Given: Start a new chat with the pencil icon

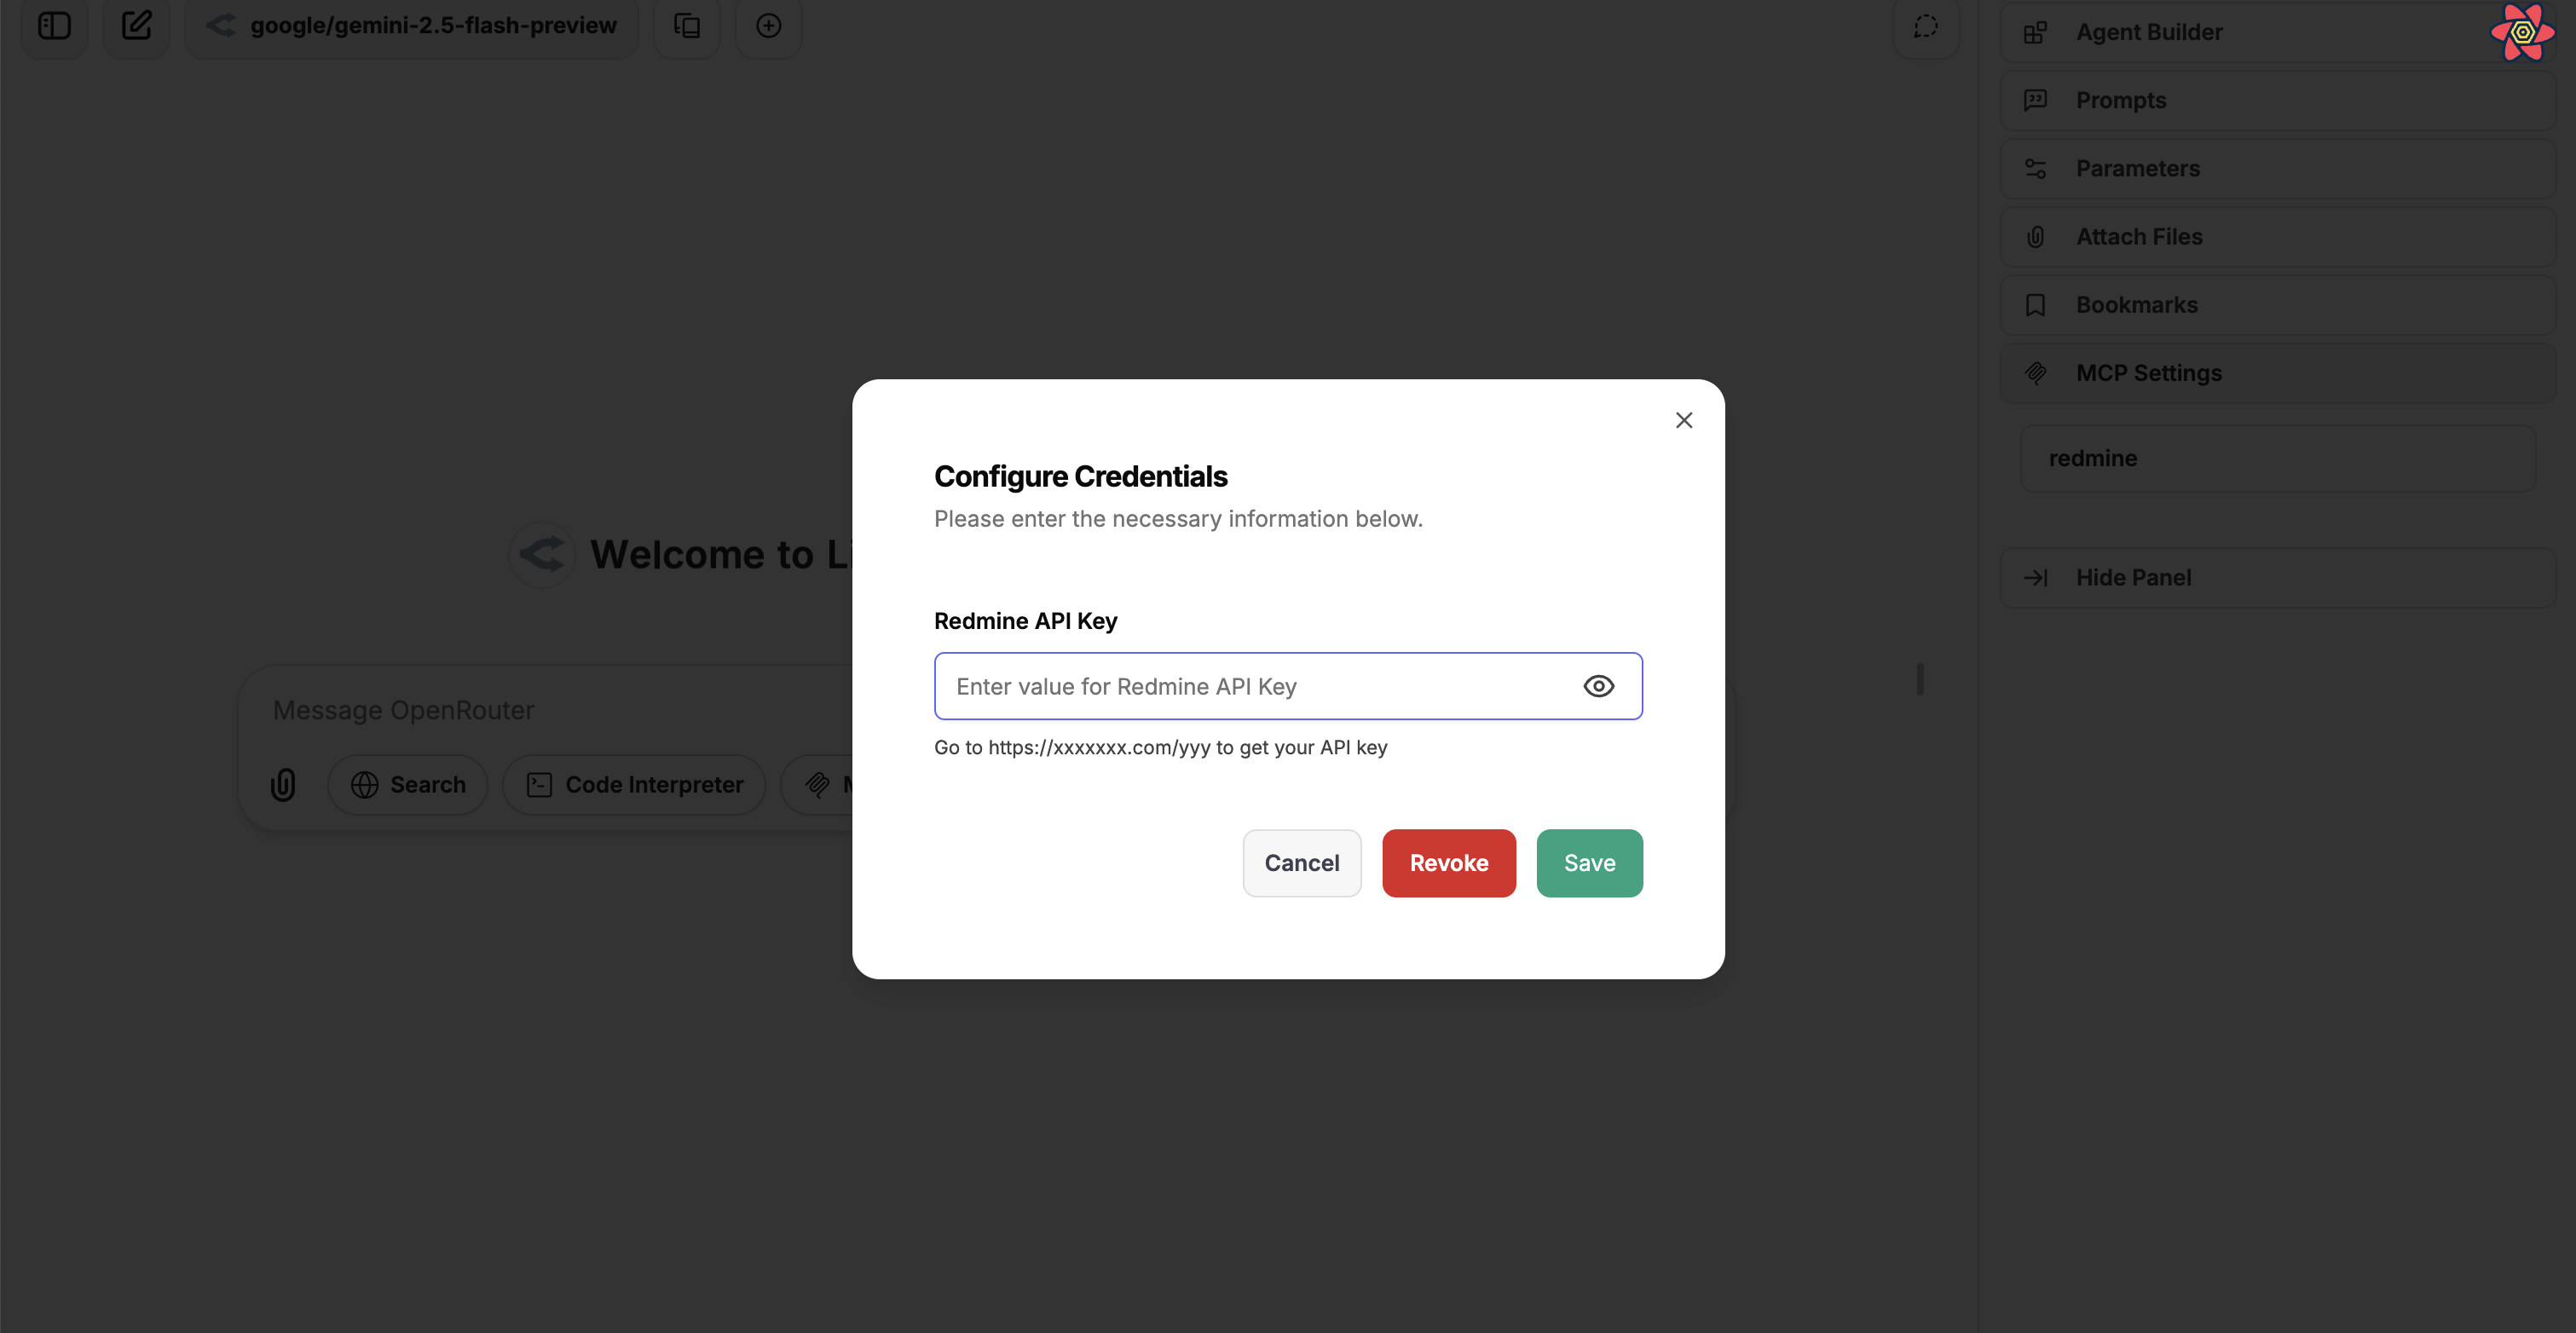Looking at the screenshot, I should click(x=136, y=26).
